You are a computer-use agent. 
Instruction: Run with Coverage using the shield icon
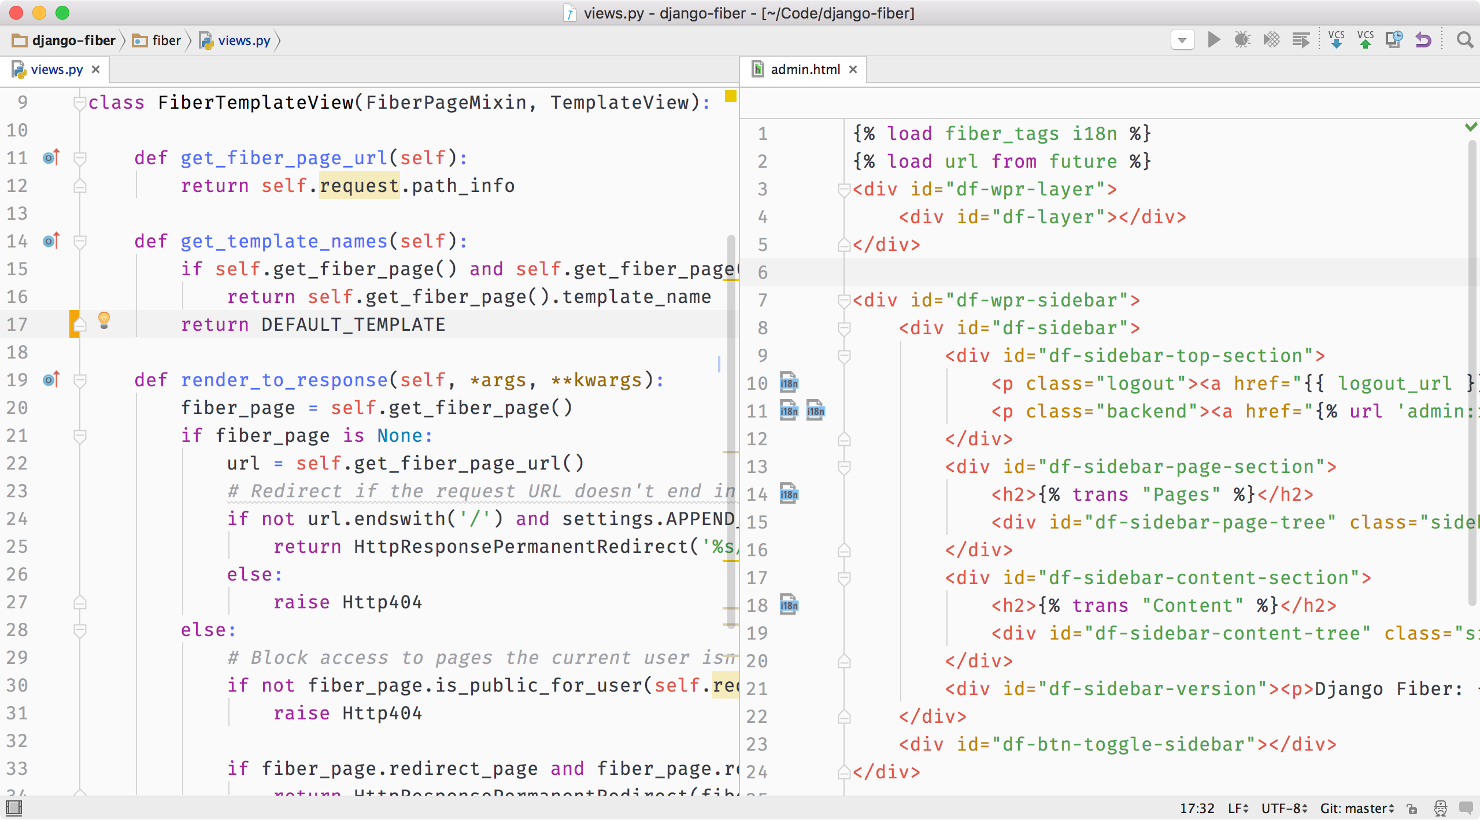click(1271, 39)
